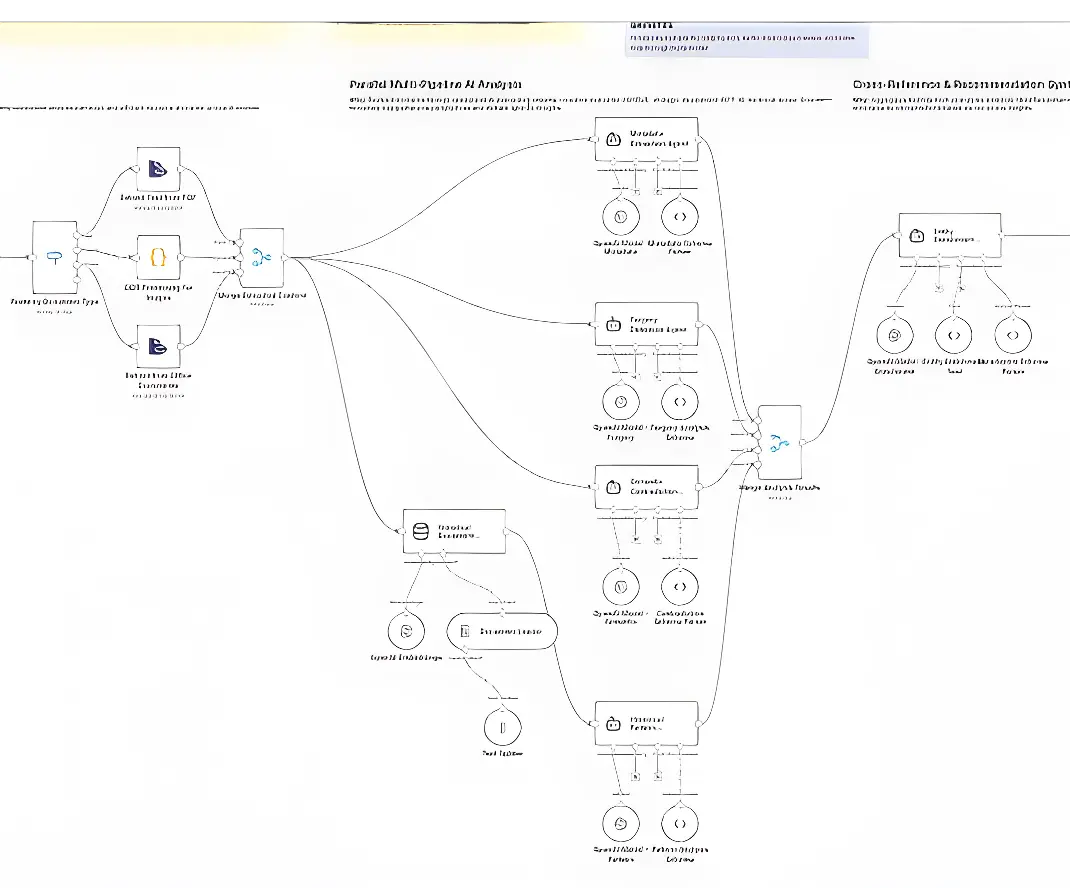
Task: Open the rightmost agent node after Merge Analysis
Action: click(x=949, y=235)
